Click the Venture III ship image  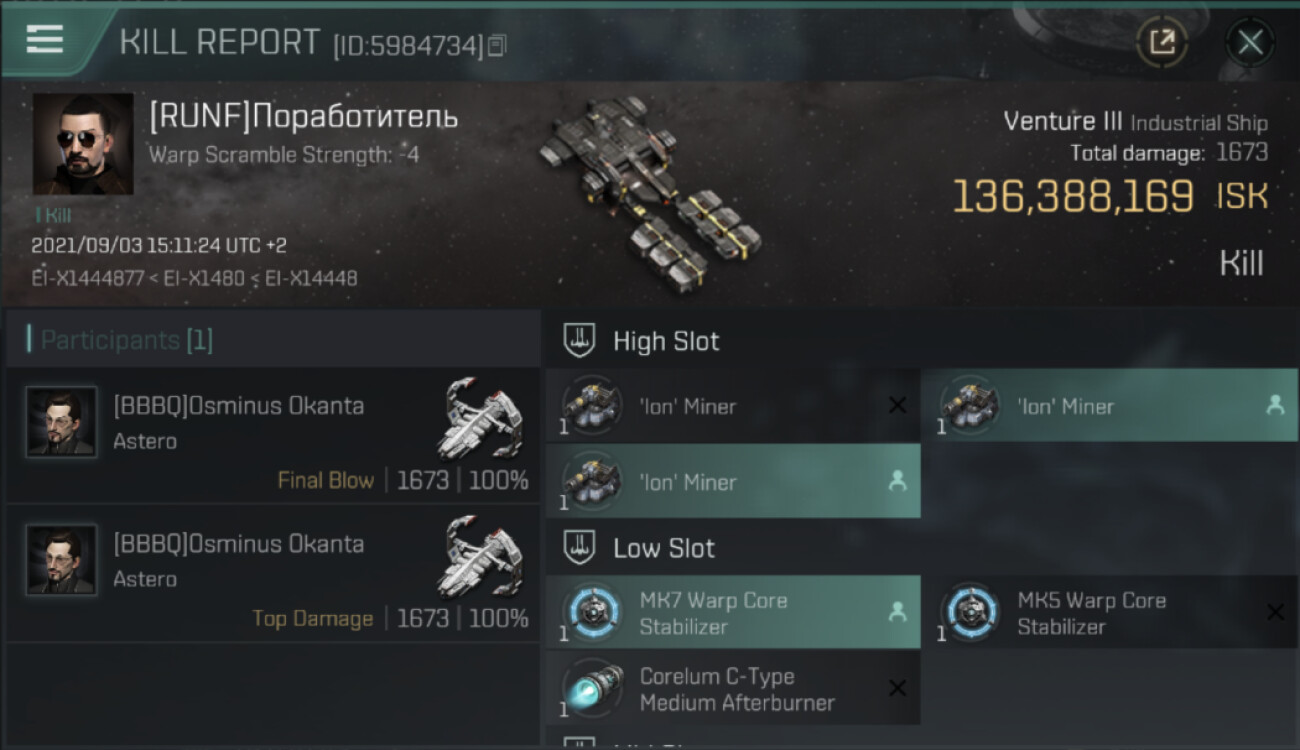648,190
